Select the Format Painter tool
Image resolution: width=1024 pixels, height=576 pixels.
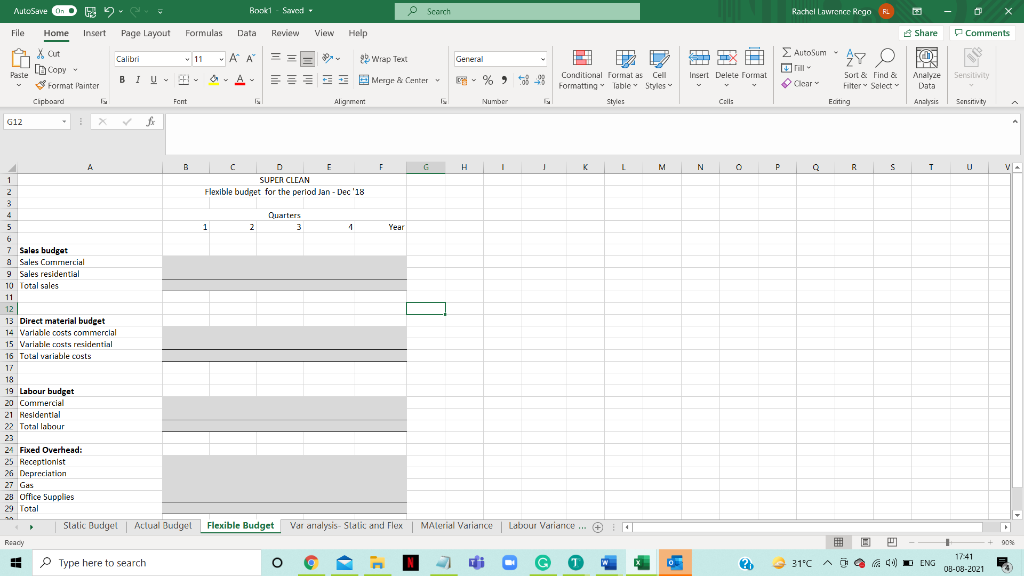tap(67, 86)
